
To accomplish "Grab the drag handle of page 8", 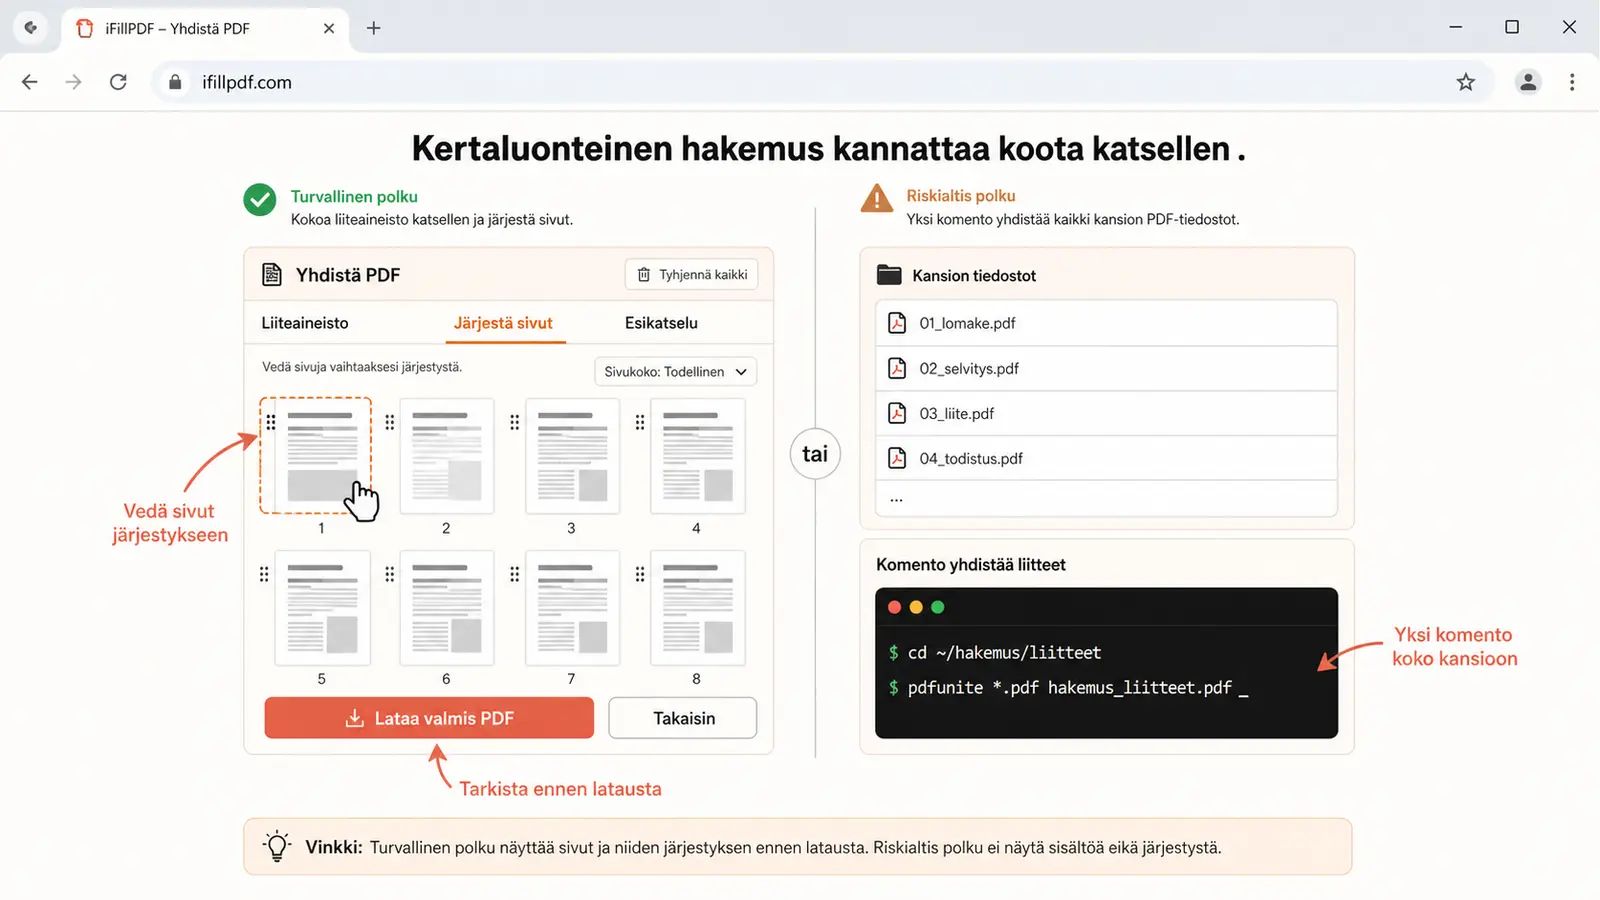I will [x=640, y=574].
